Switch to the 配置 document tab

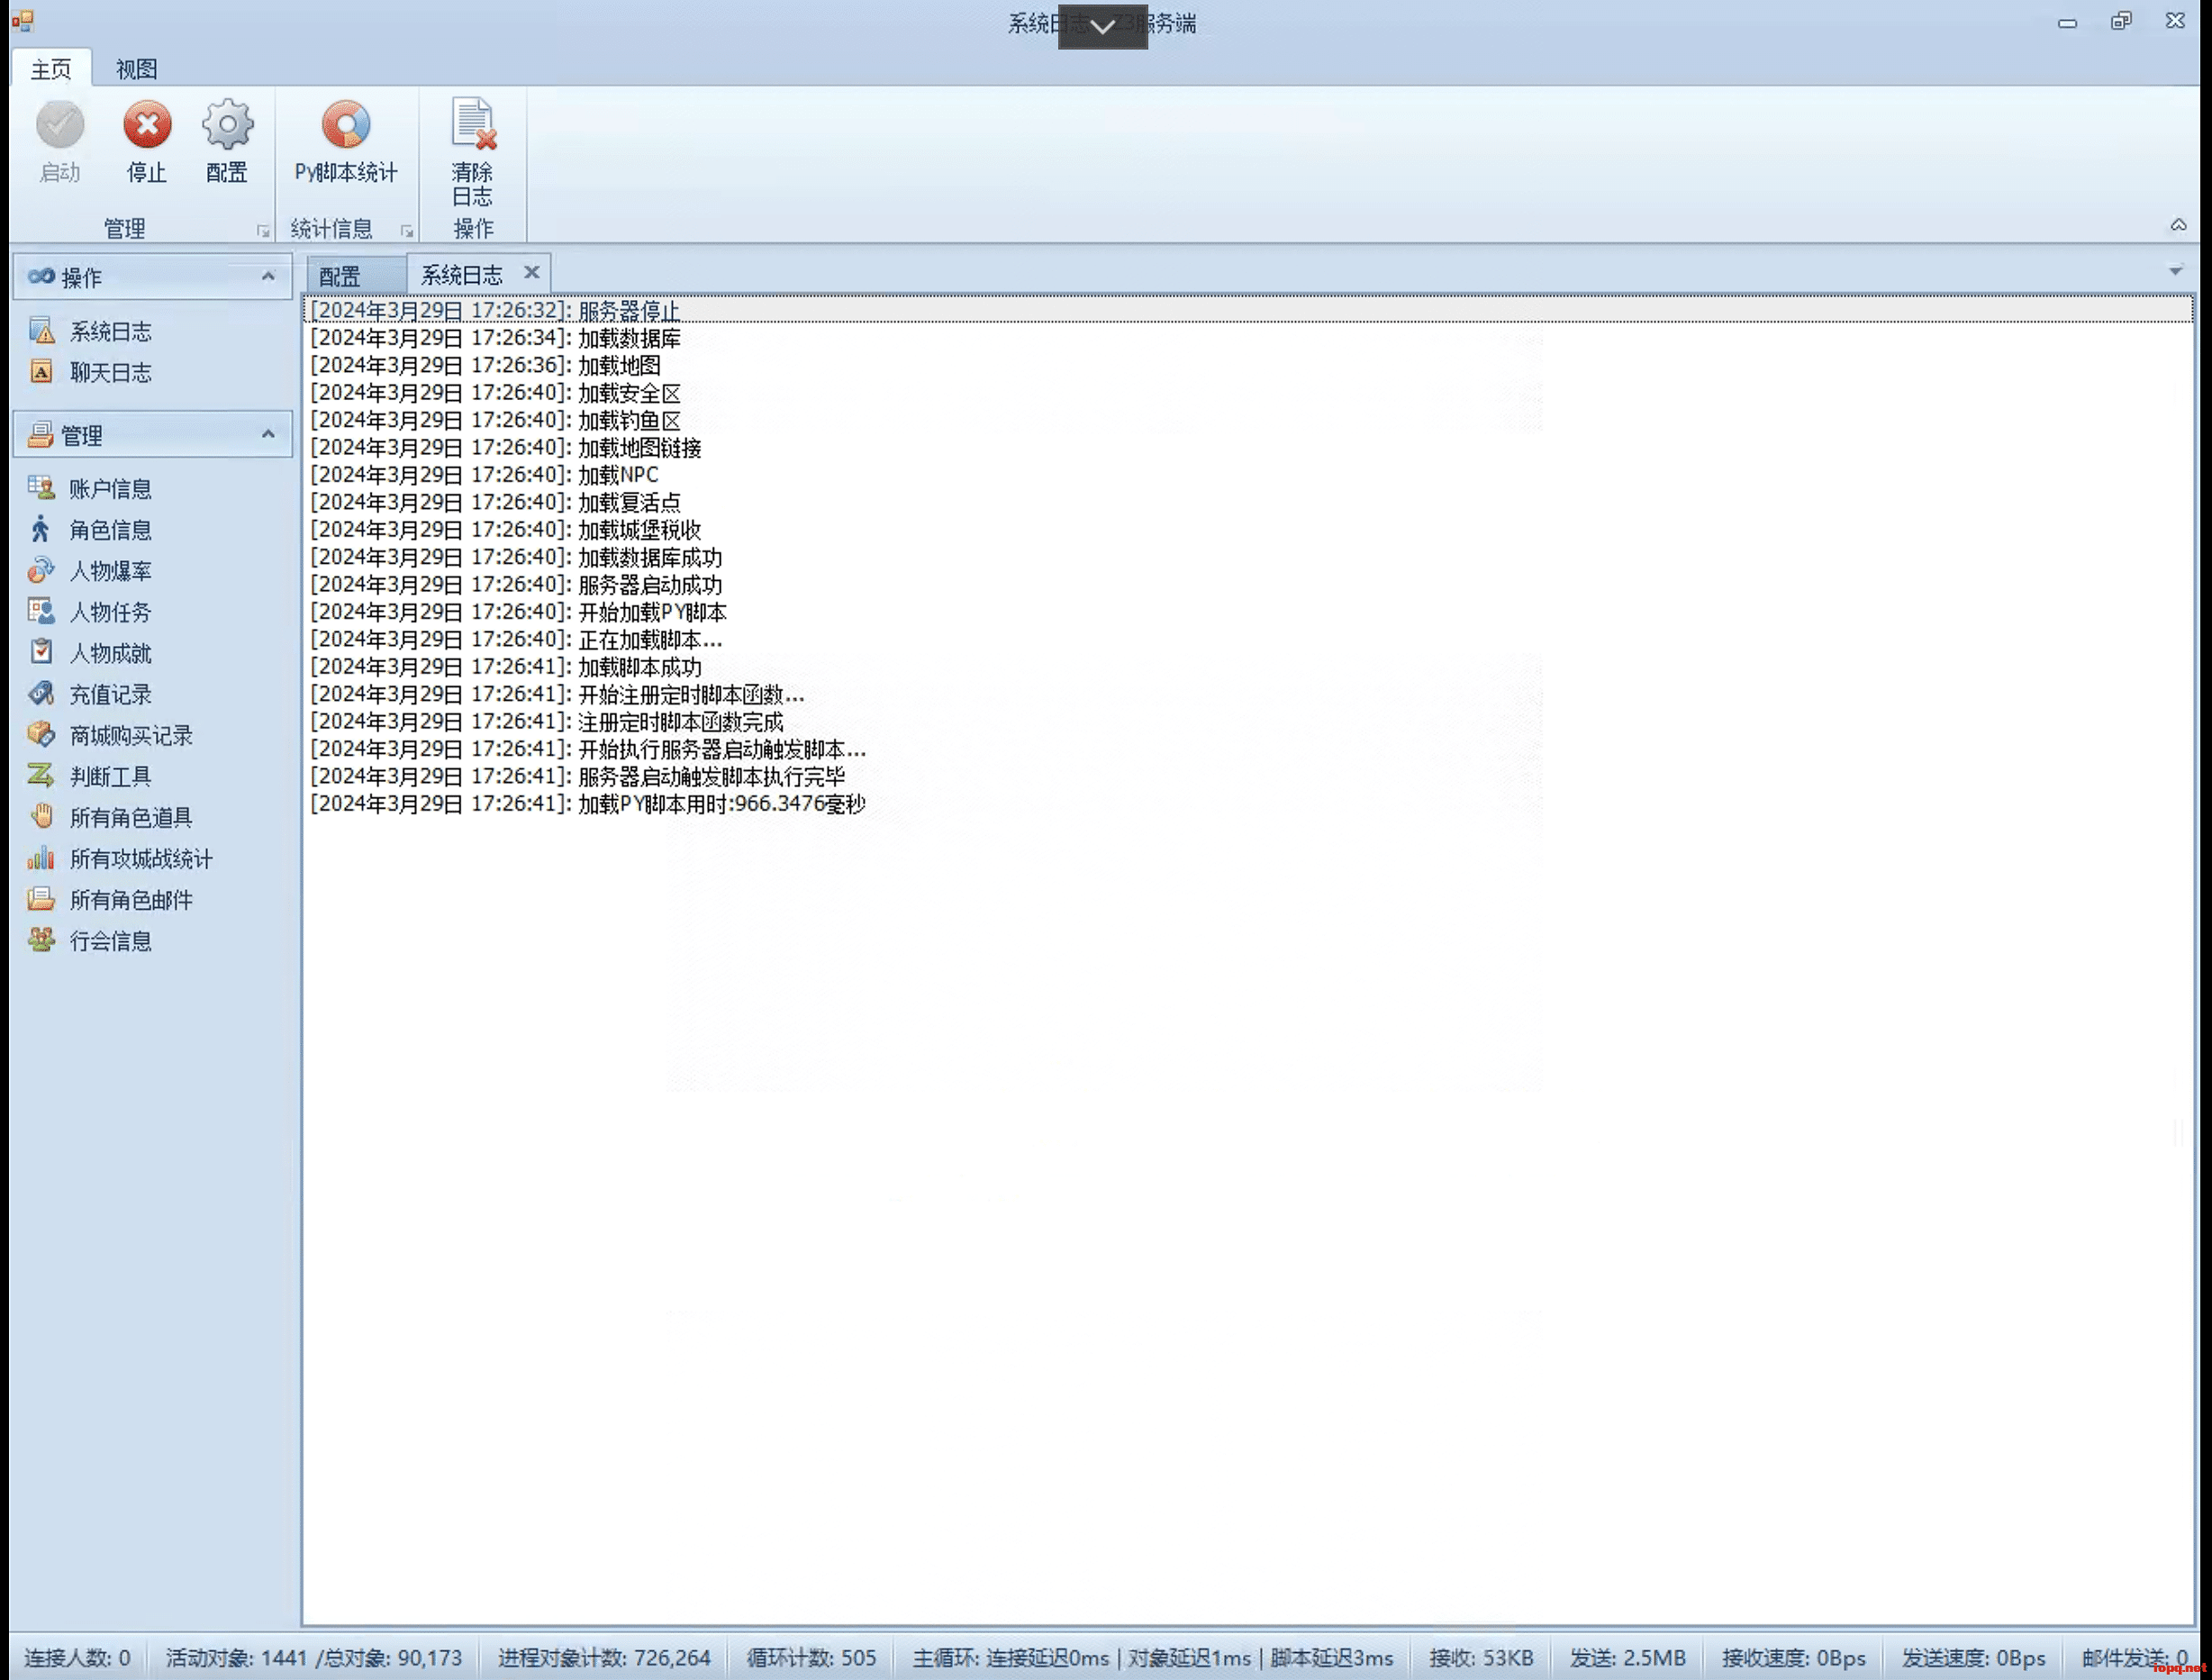pos(340,276)
